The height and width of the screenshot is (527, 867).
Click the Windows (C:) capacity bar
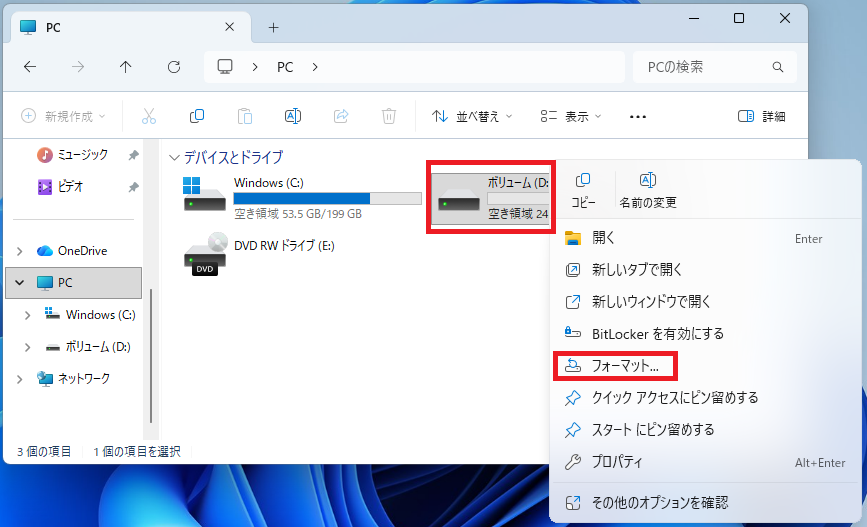point(327,199)
